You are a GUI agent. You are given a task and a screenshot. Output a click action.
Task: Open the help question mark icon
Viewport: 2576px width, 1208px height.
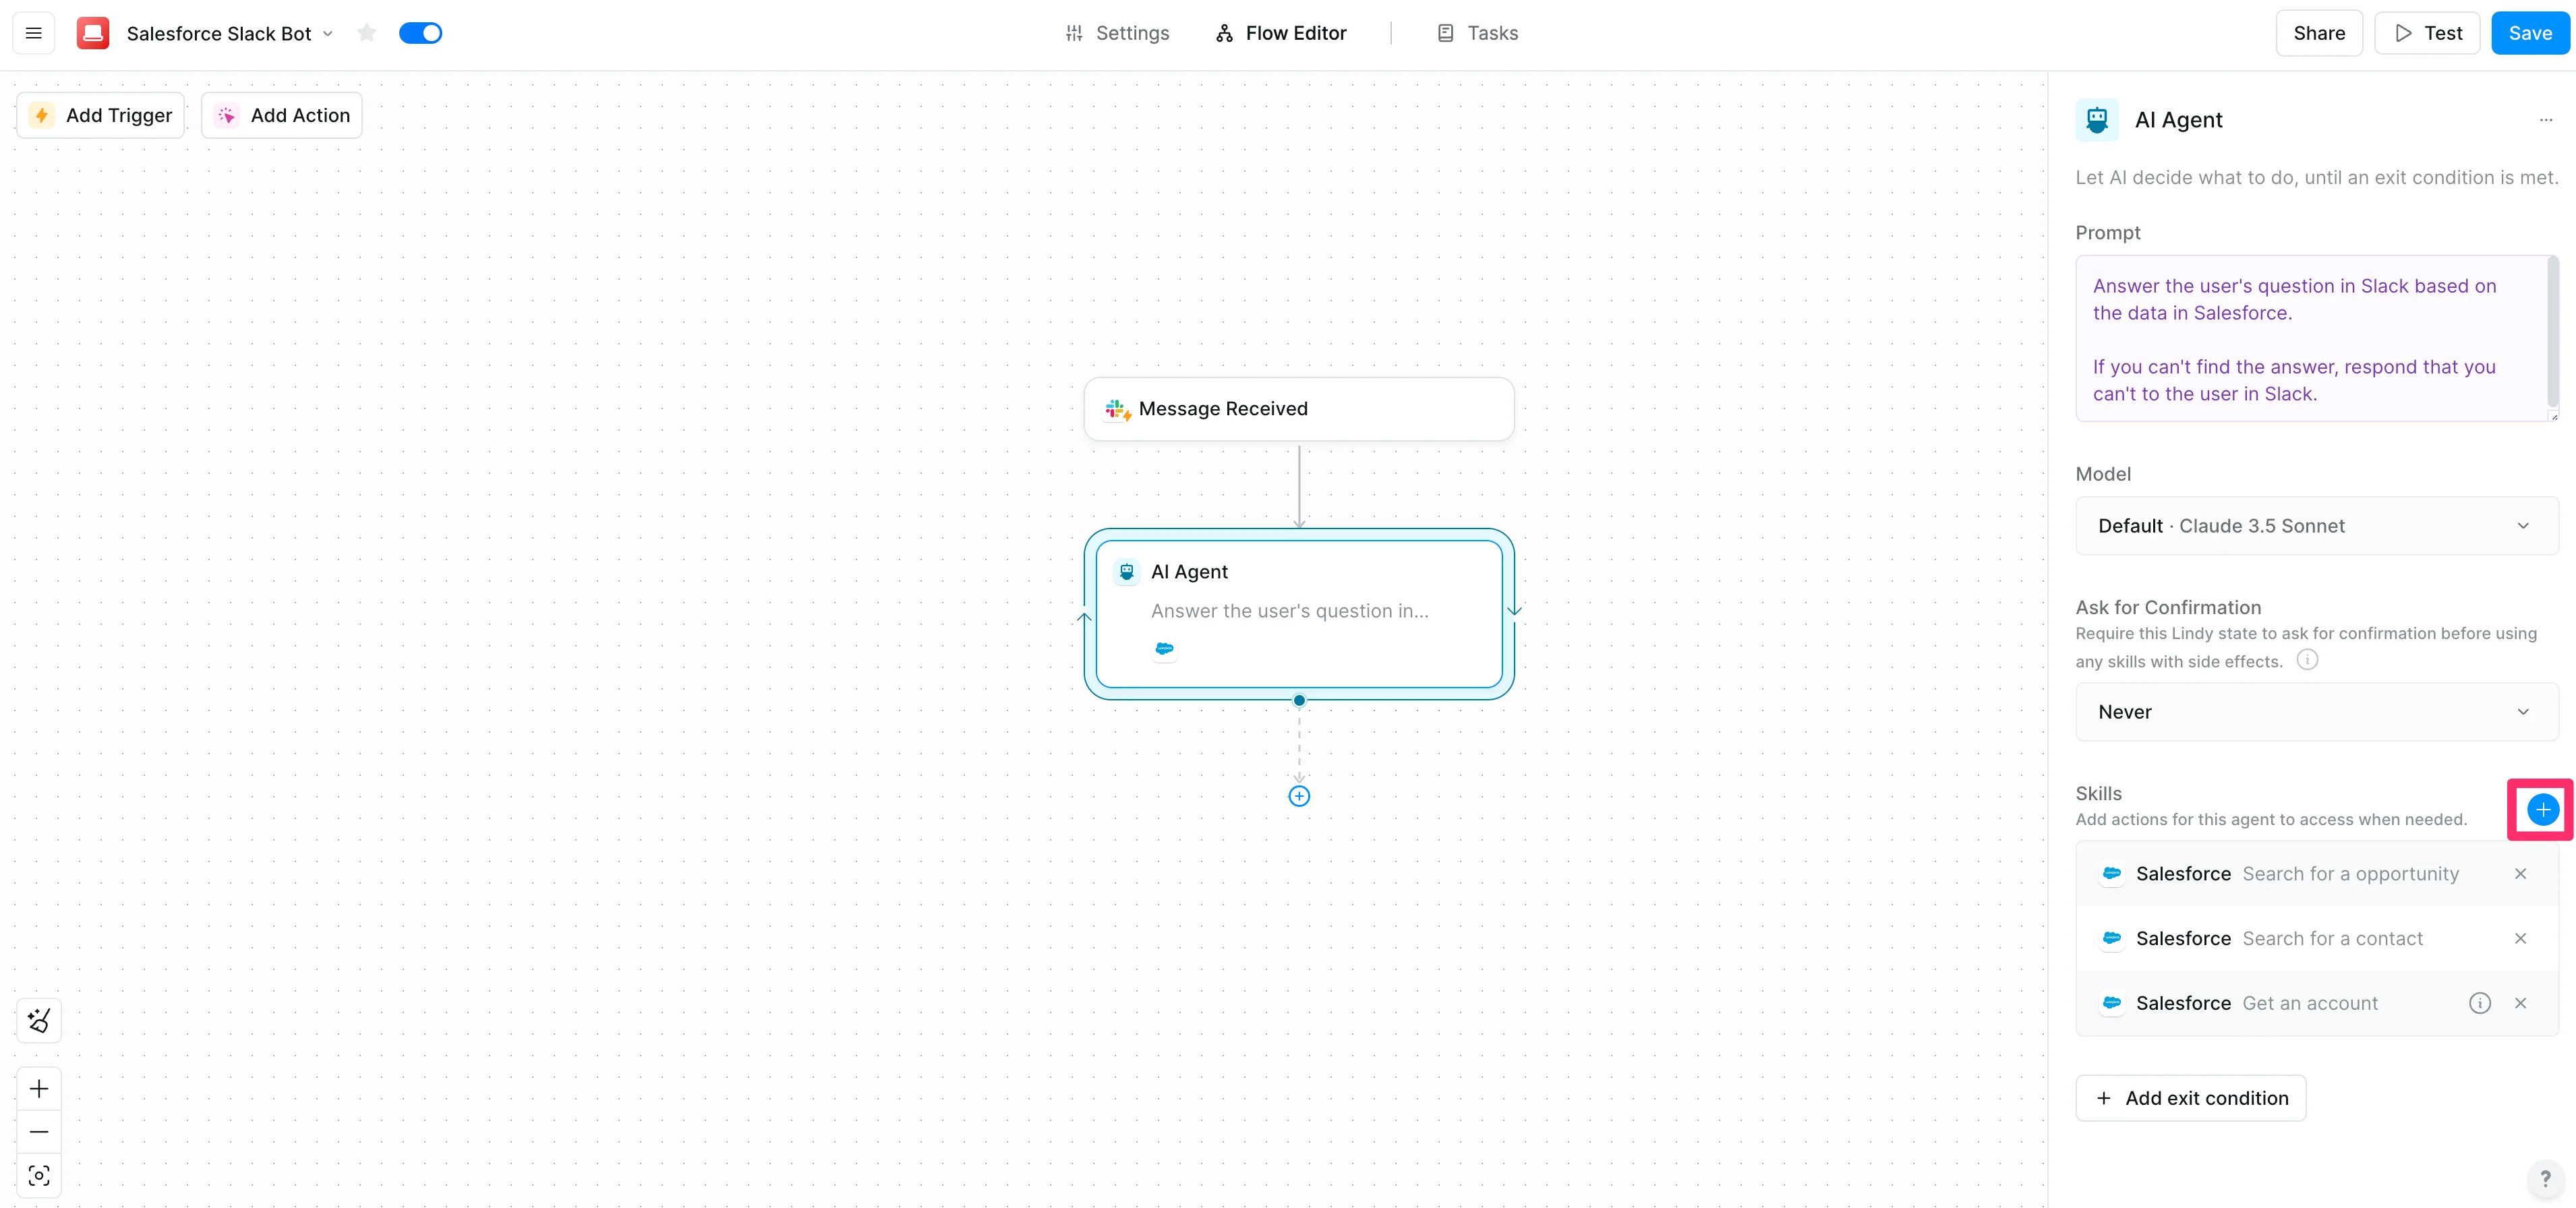[x=2545, y=1178]
